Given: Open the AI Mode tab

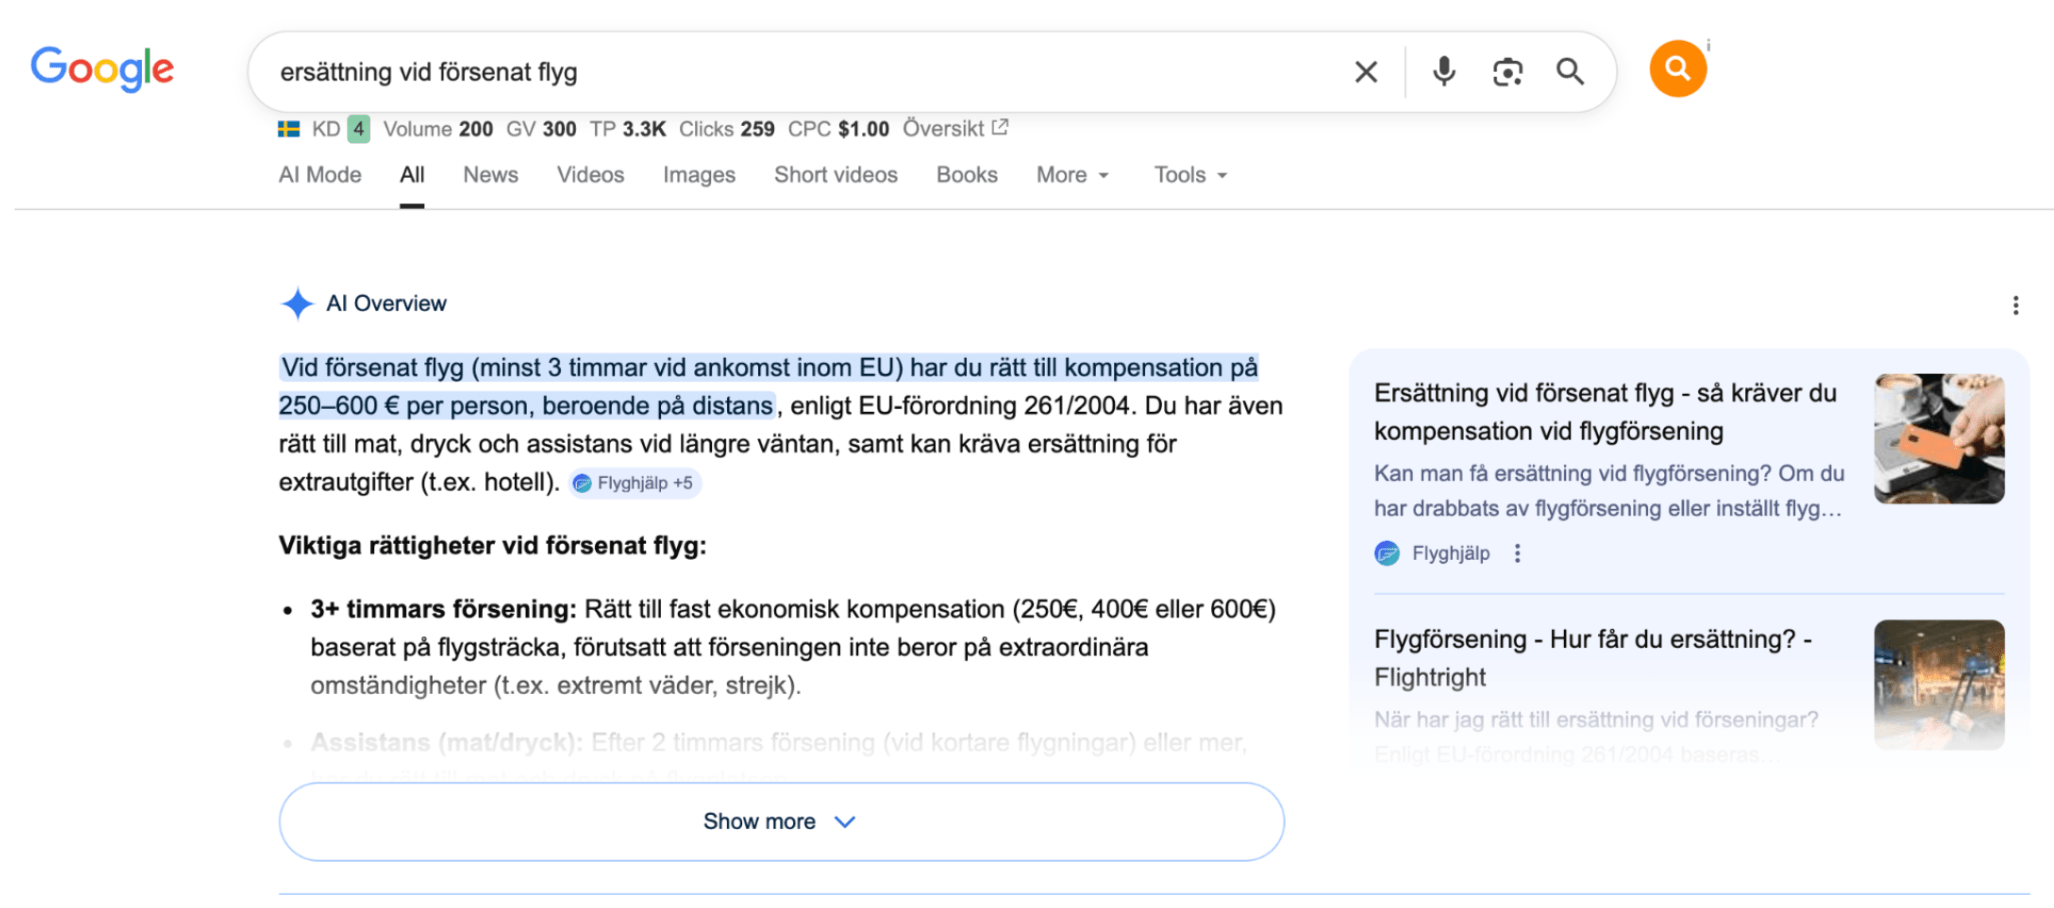Looking at the screenshot, I should (320, 175).
